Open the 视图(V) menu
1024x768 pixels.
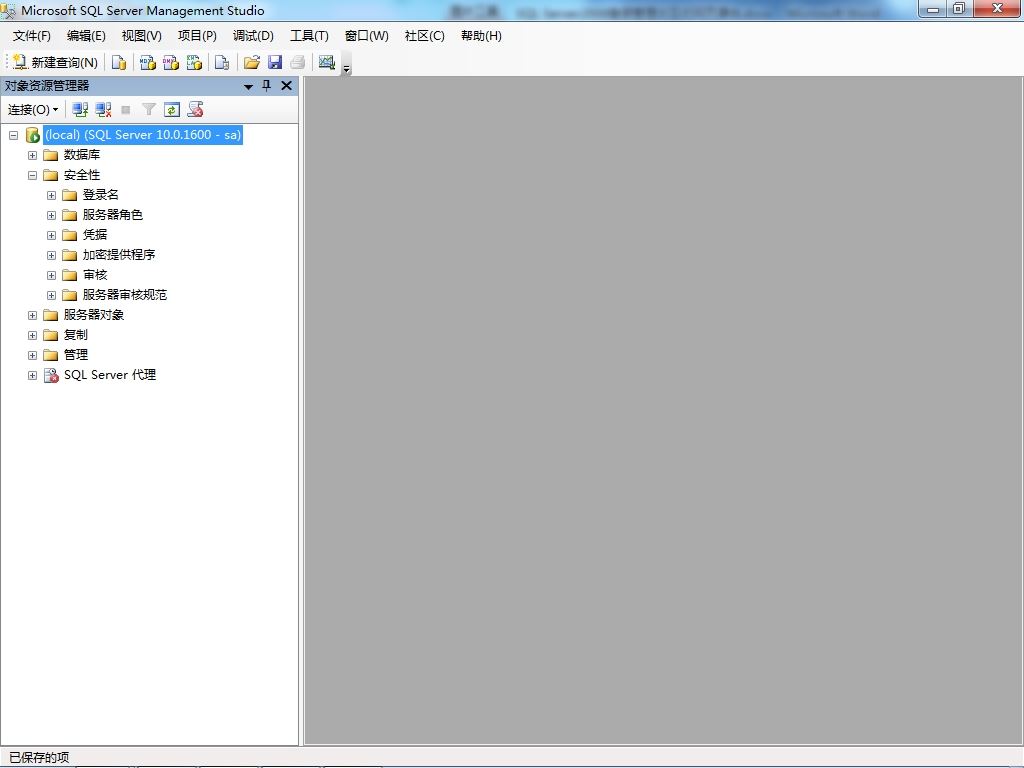pyautogui.click(x=142, y=36)
